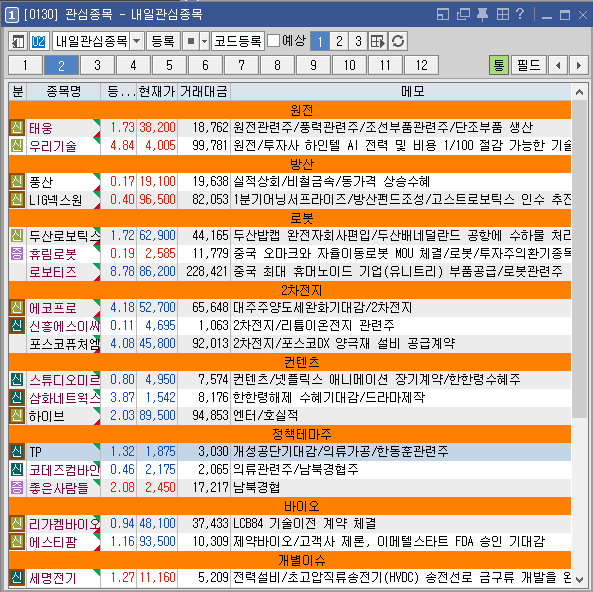Click the scrollbar up arrow
The image size is (593, 592).
coord(579,92)
